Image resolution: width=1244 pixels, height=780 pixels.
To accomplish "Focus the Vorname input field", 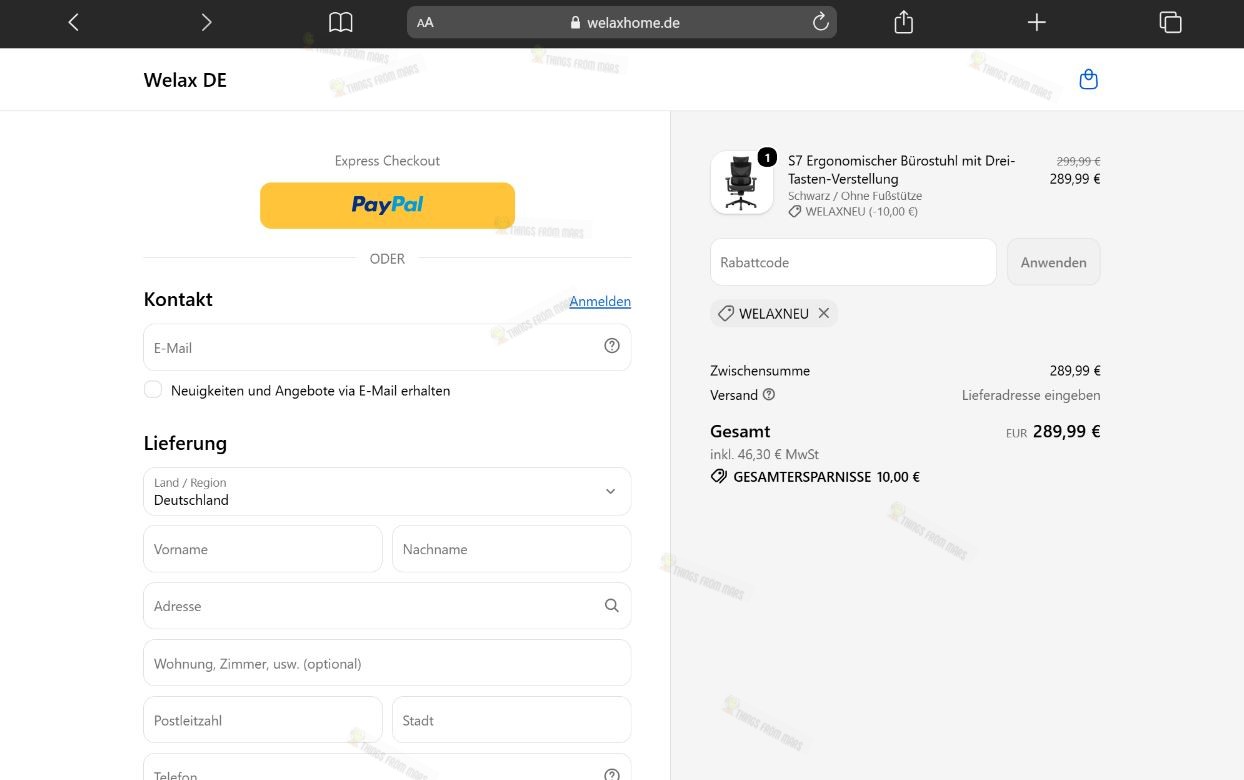I will coord(263,549).
